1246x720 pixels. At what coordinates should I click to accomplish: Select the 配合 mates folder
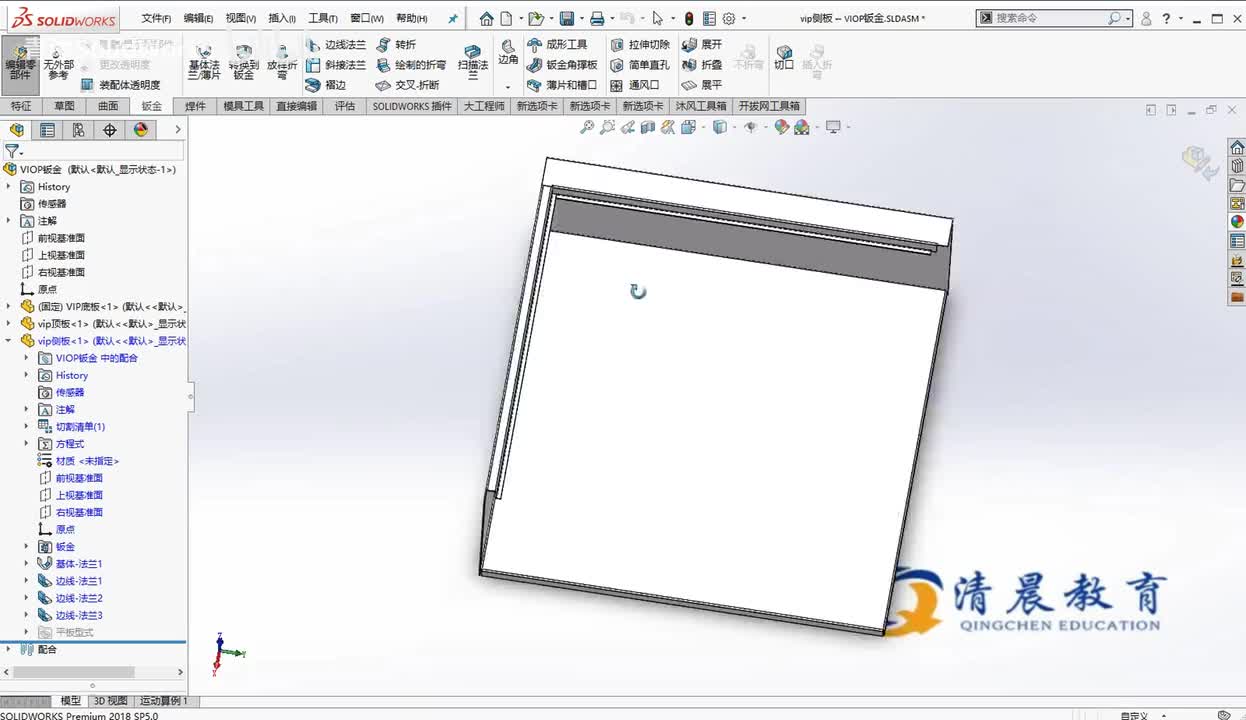[38, 650]
